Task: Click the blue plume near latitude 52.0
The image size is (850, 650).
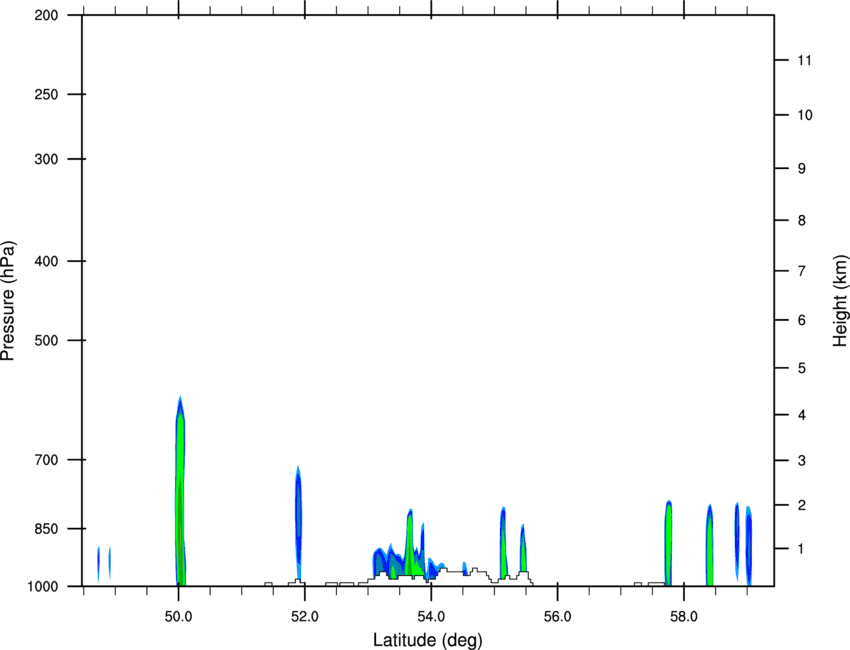Action: (298, 523)
